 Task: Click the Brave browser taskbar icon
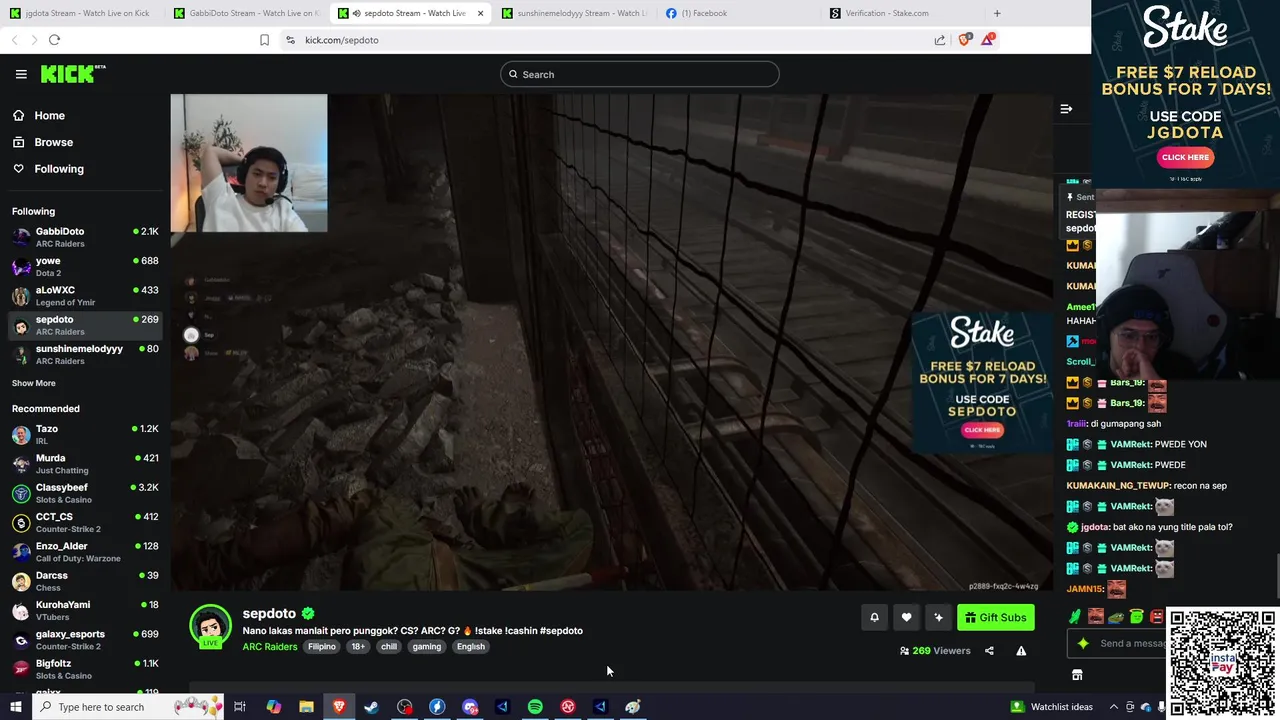(x=339, y=707)
